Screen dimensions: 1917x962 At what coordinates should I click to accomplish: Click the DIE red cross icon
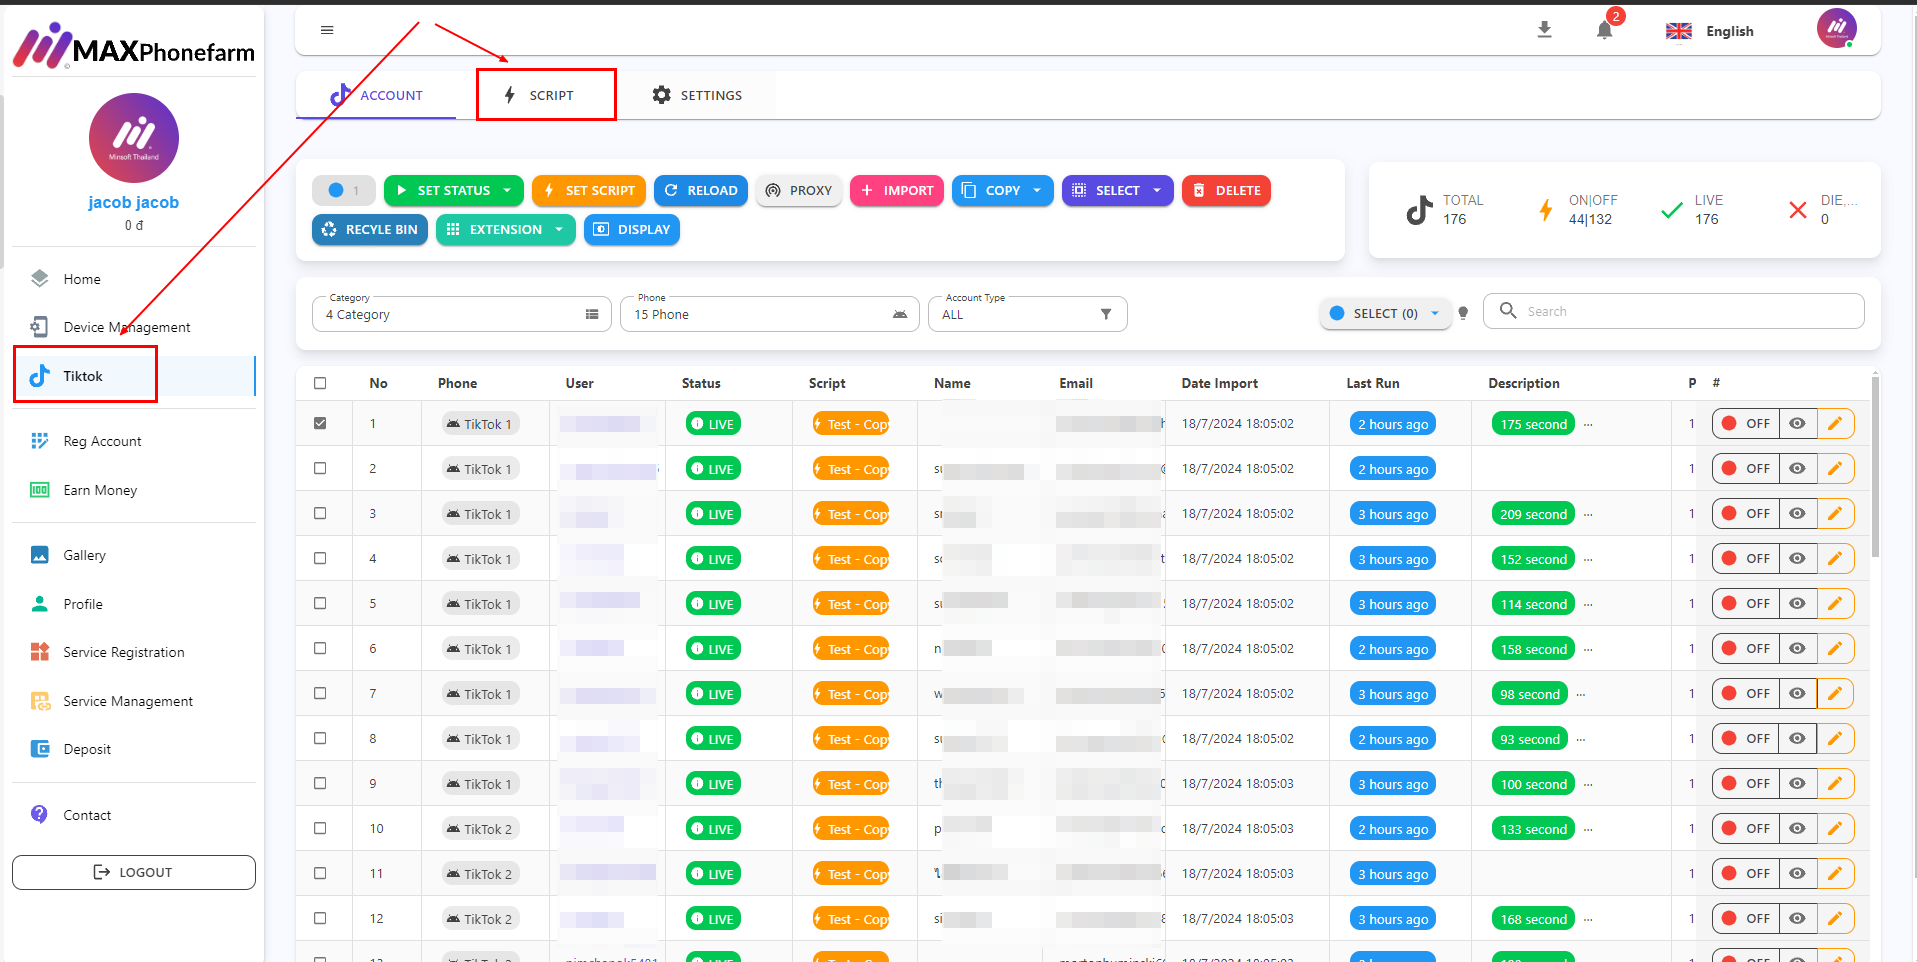tap(1798, 210)
